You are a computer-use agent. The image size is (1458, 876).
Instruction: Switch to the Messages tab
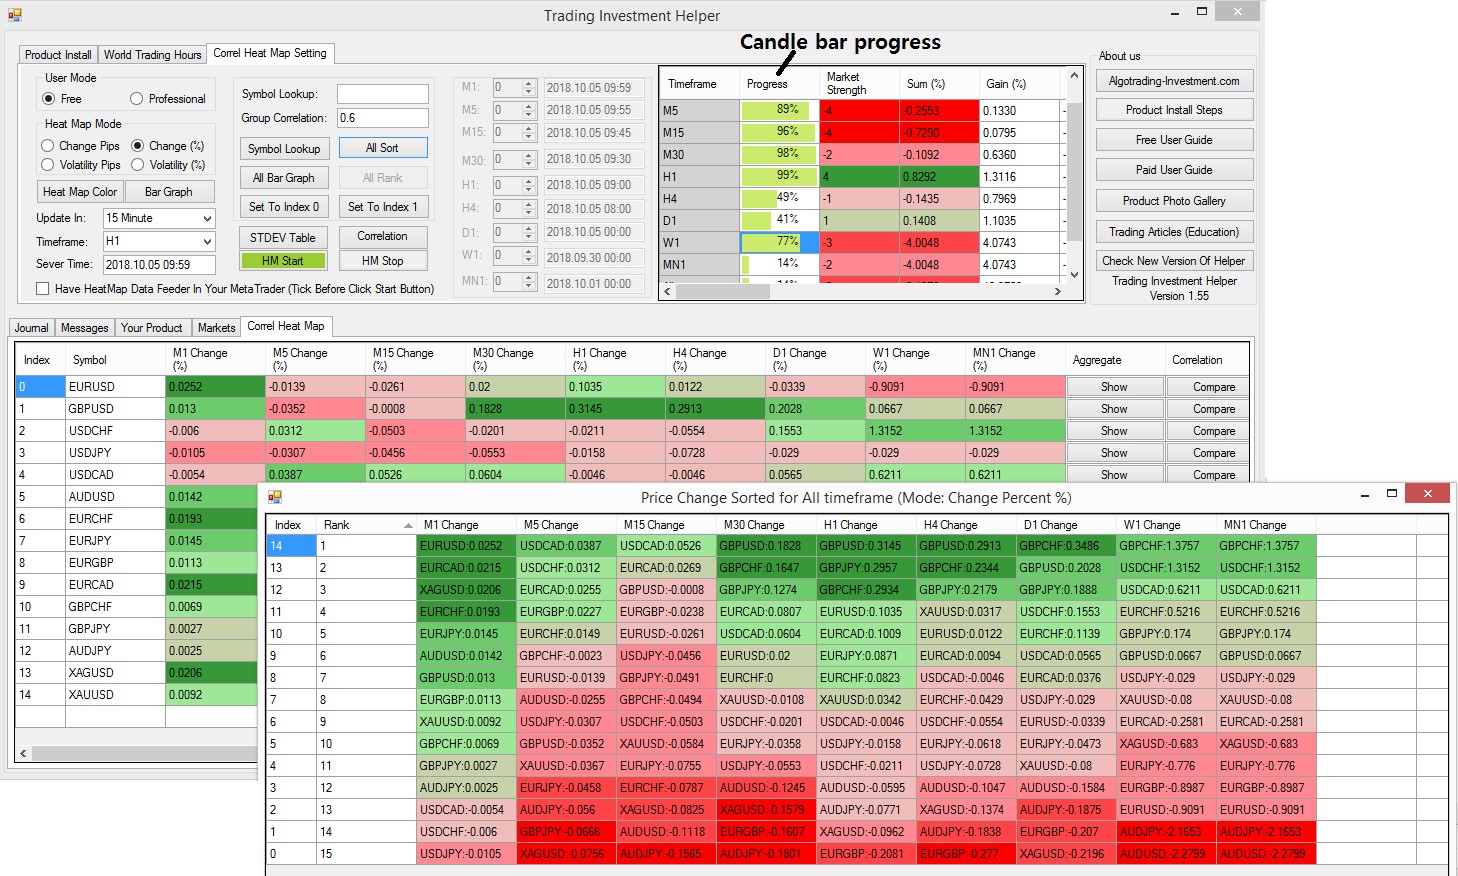[x=84, y=328]
